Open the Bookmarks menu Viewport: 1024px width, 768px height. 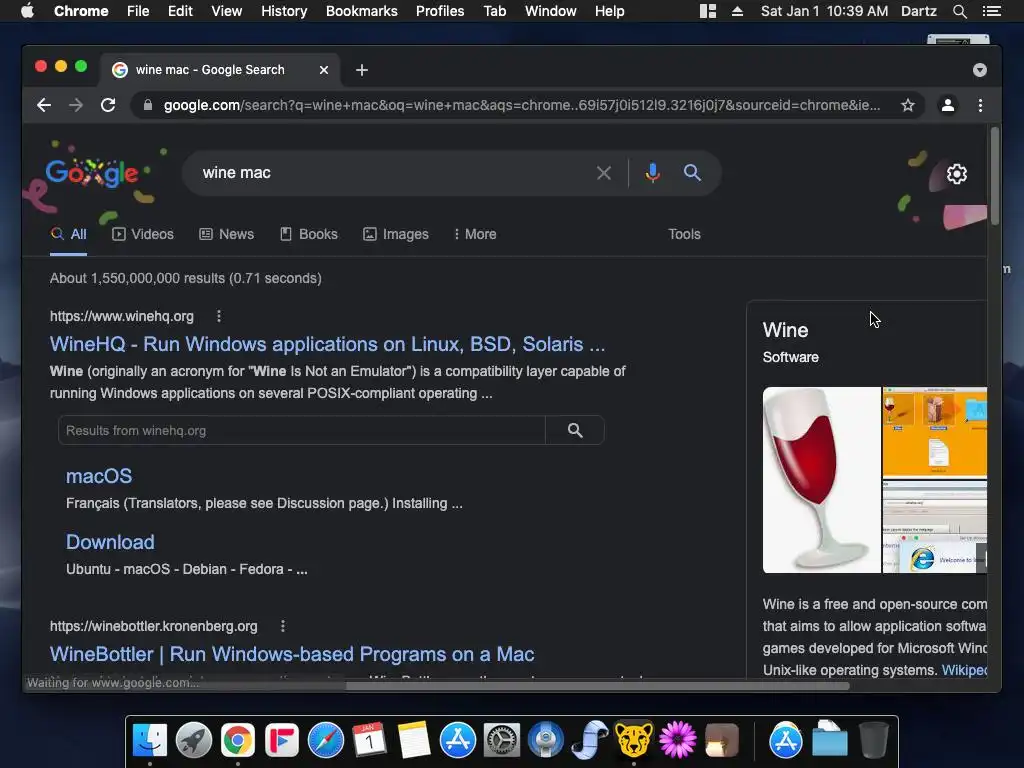pos(361,11)
